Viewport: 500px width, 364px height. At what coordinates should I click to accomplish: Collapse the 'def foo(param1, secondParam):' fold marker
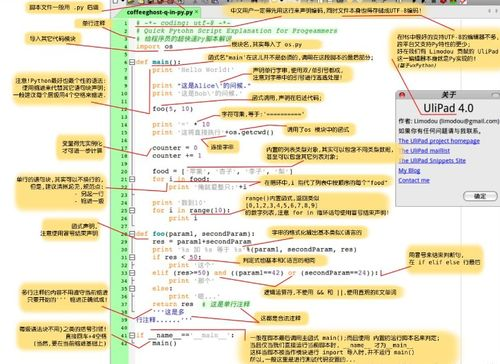[132, 234]
